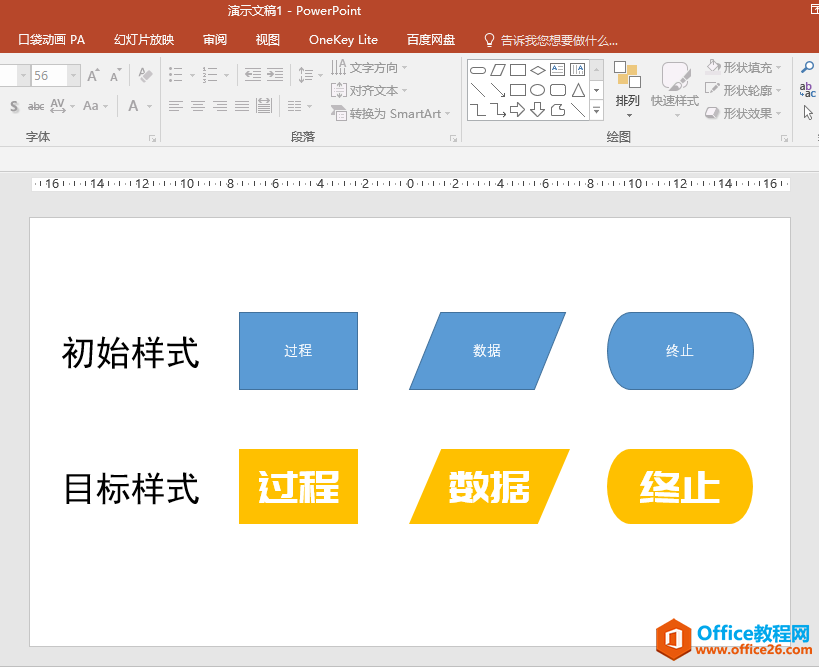Viewport: 819px width, 667px height.
Task: Toggle text shadow formatting
Action: pyautogui.click(x=14, y=106)
